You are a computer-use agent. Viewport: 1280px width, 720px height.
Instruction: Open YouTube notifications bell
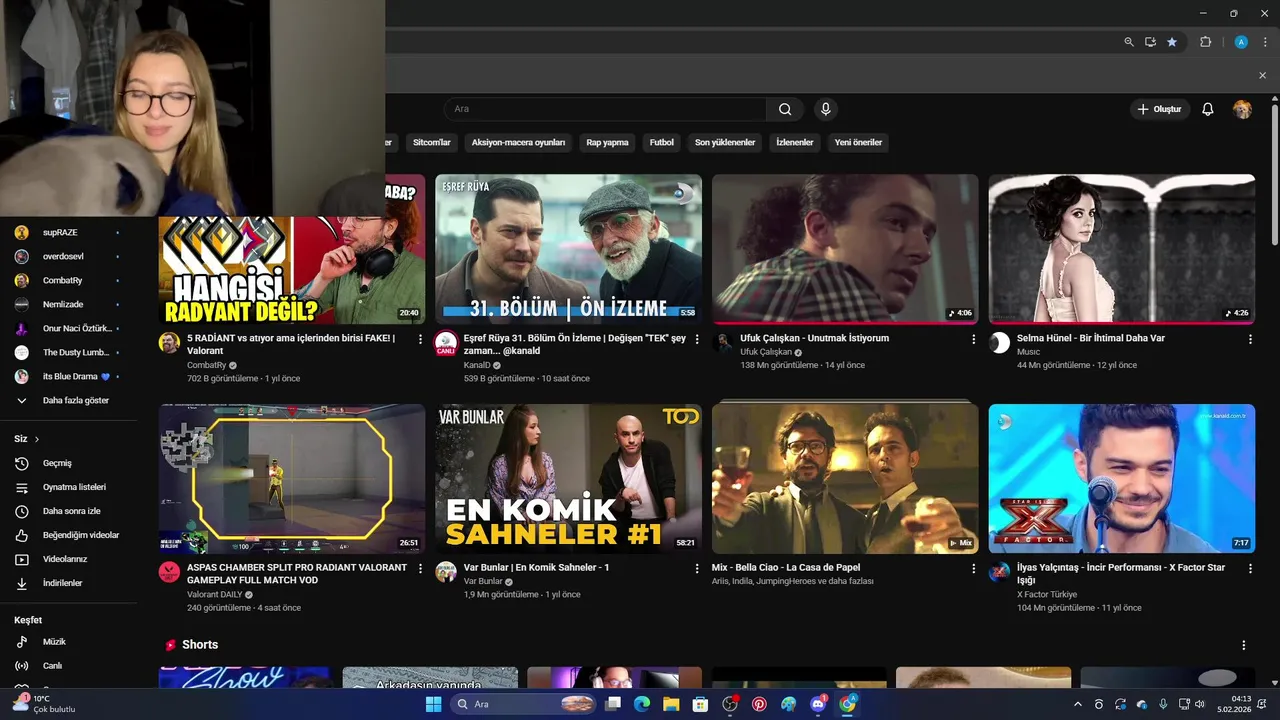[x=1207, y=109]
